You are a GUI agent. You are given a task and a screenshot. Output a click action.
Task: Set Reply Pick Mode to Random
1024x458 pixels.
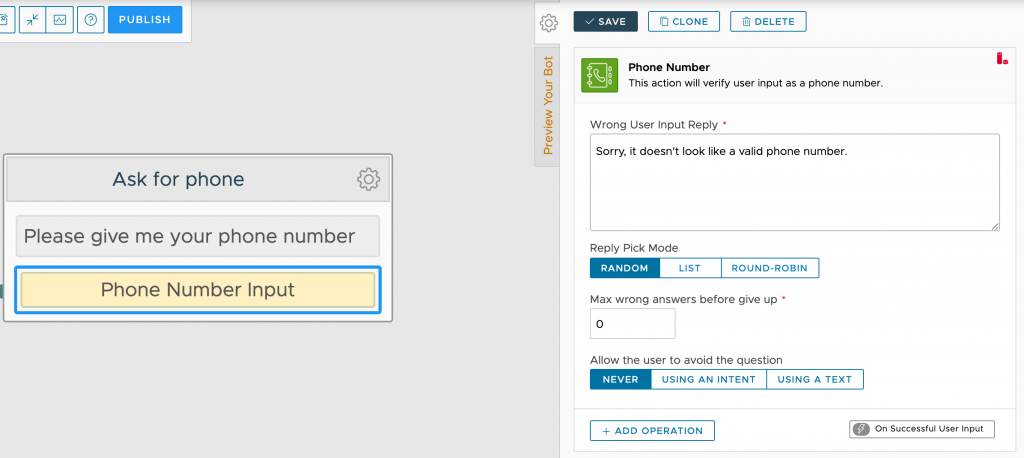[x=625, y=268]
